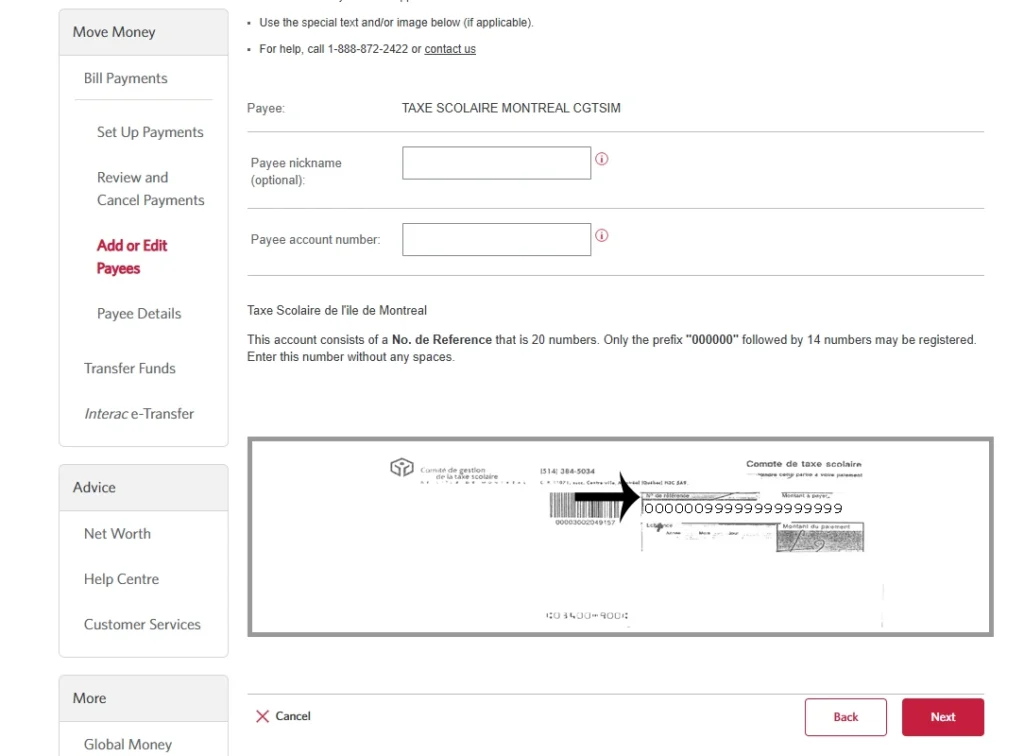Open Customer Services section
Image resolution: width=1024 pixels, height=756 pixels.
click(142, 624)
